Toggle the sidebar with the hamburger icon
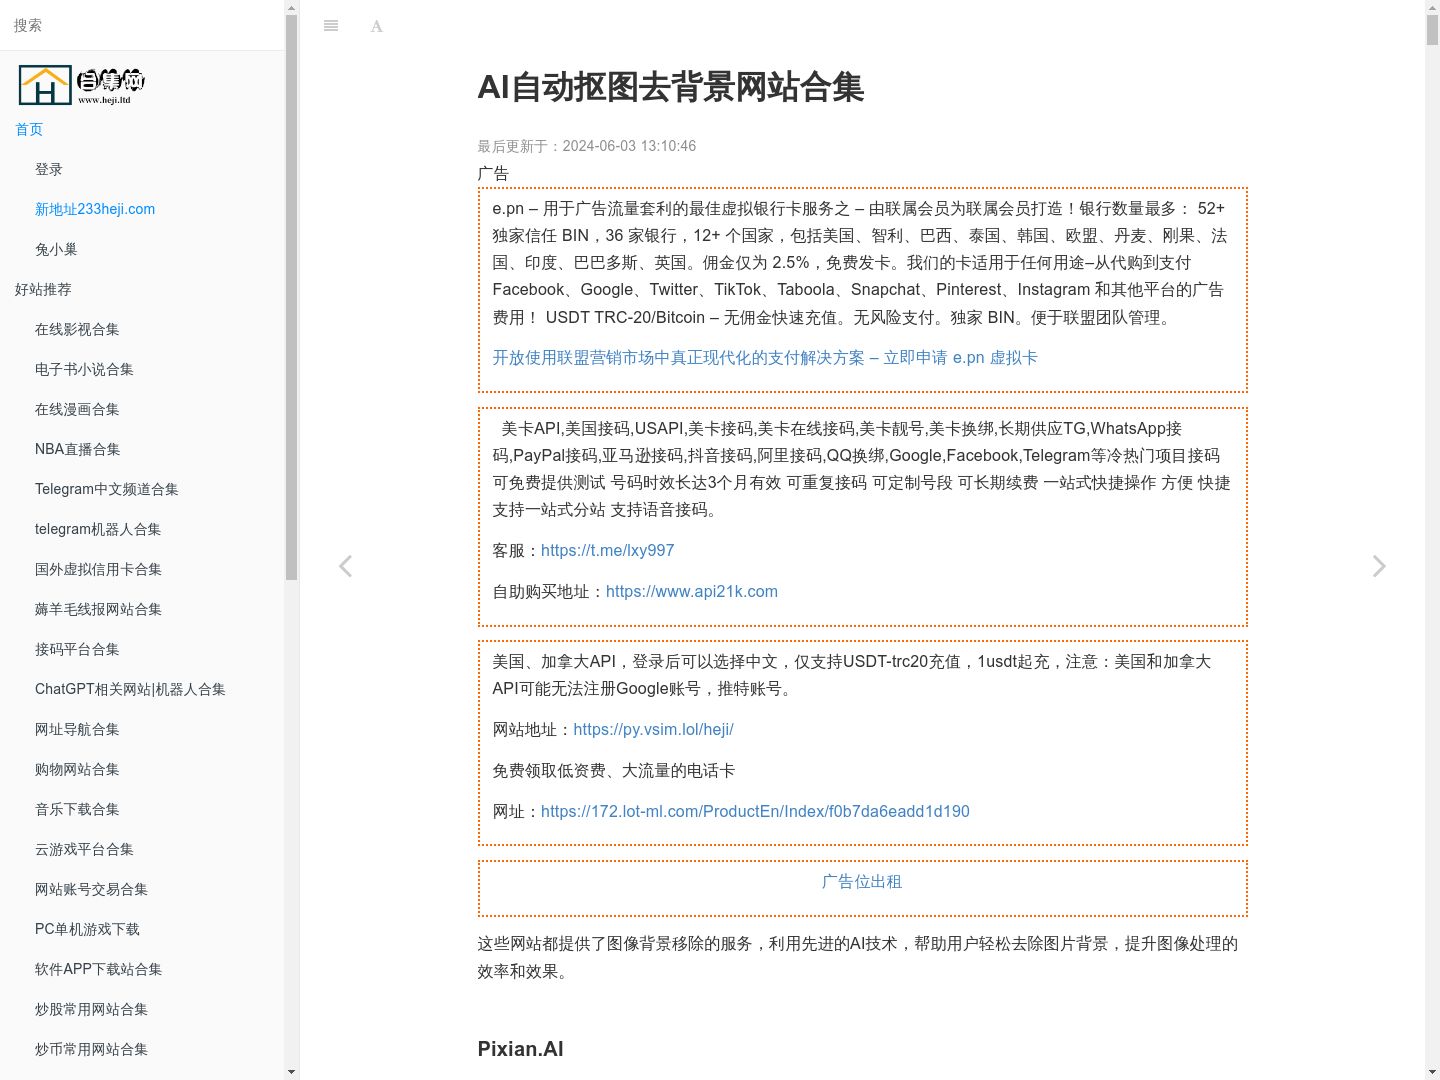Screen dimensions: 1440x1080 [331, 26]
